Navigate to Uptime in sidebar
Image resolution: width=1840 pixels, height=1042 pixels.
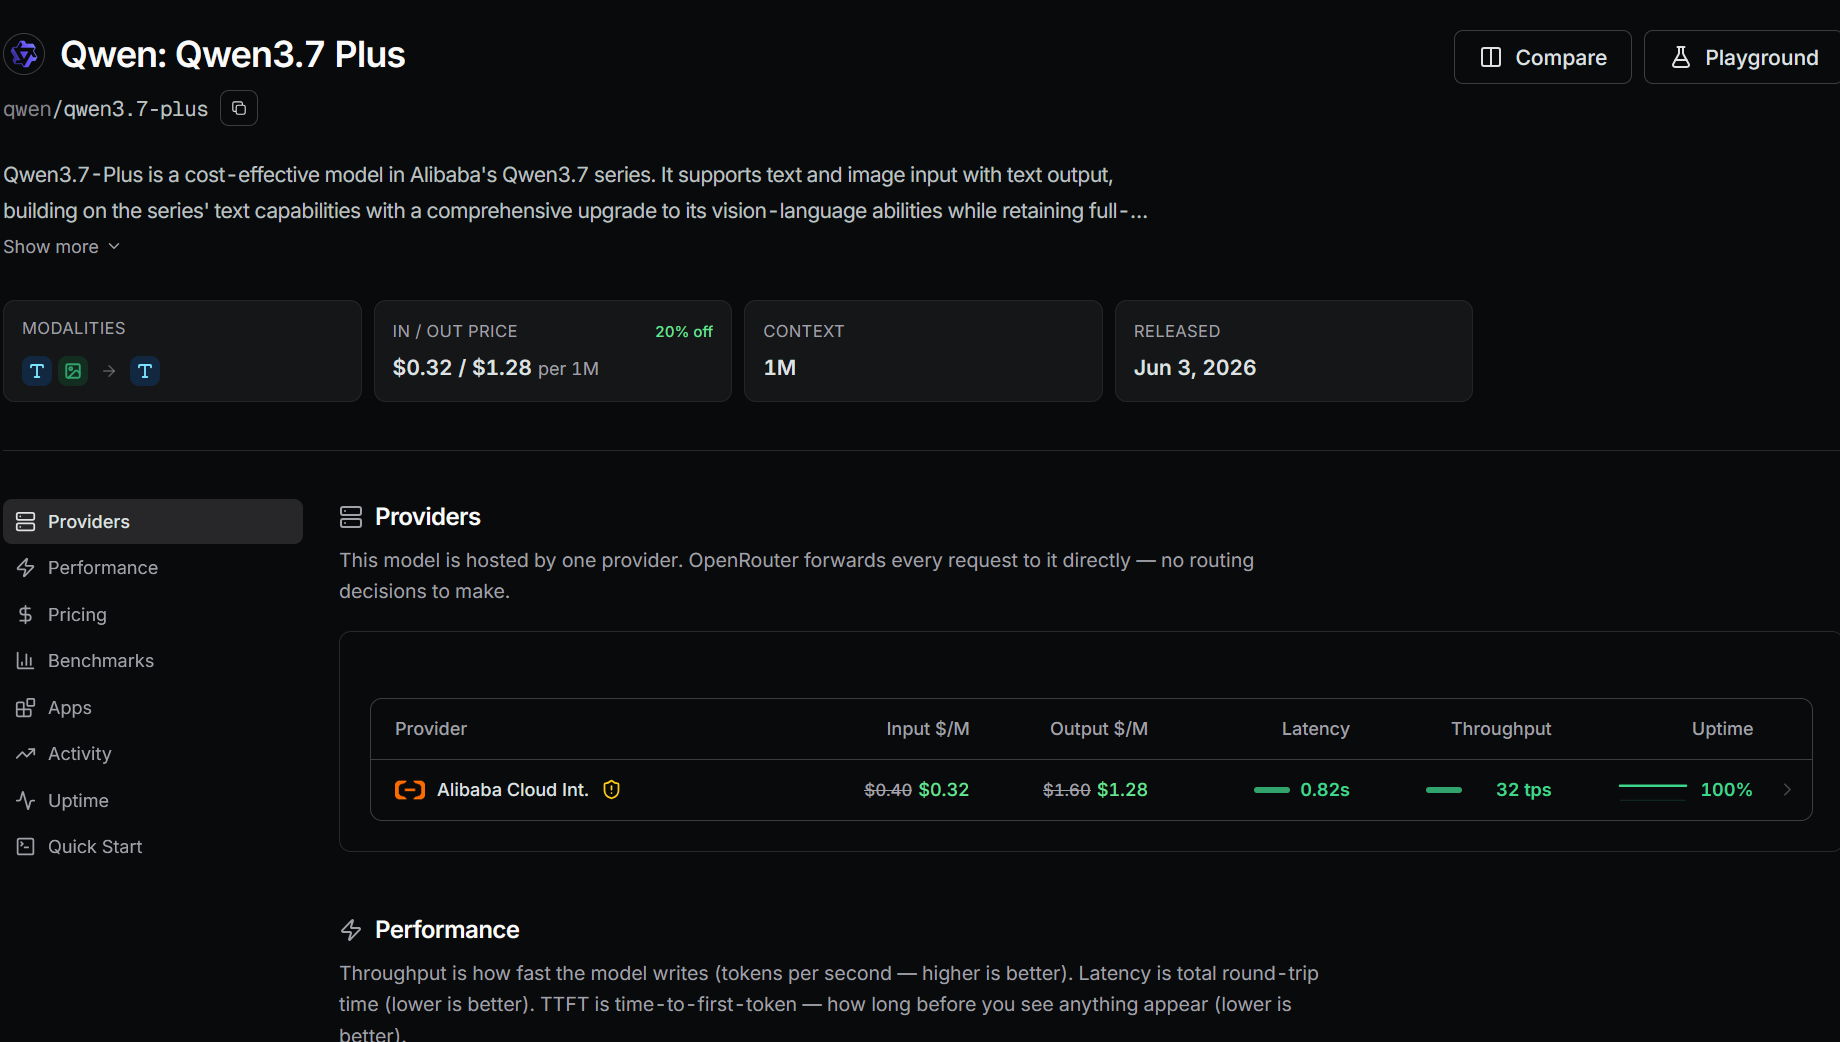tap(153, 800)
